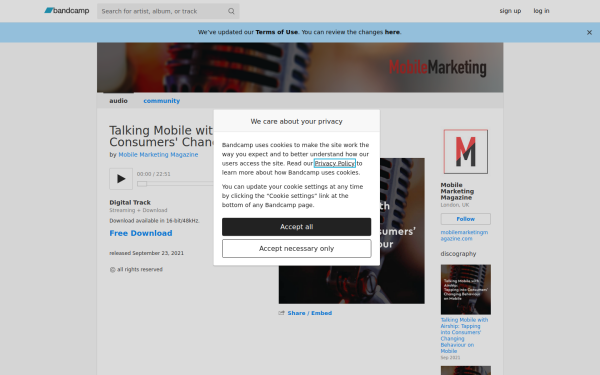This screenshot has height=375, width=600.
Task: Switch to the audio tab
Action: click(118, 101)
